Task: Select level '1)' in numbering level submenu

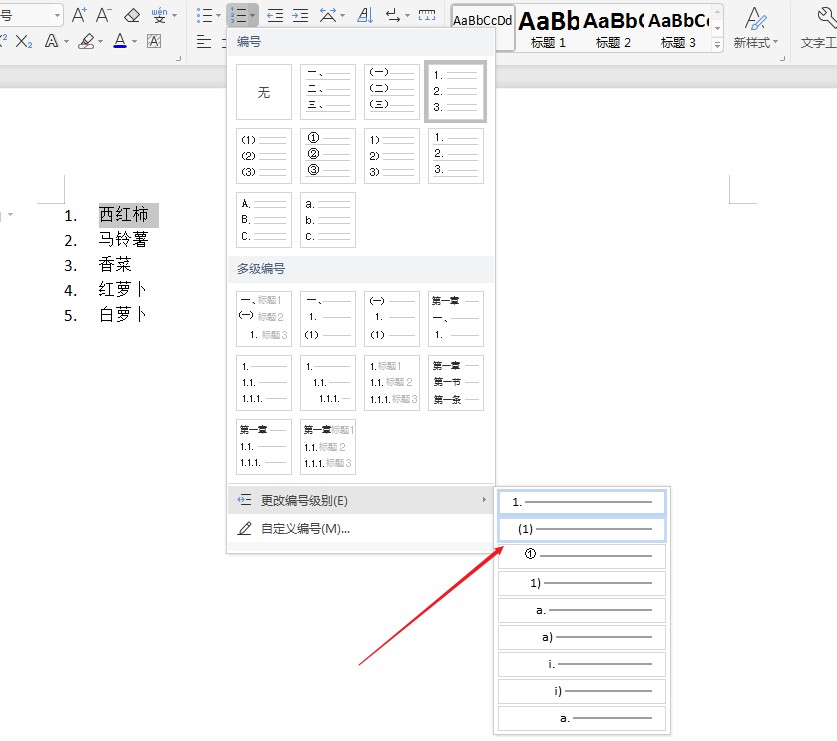Action: (582, 583)
